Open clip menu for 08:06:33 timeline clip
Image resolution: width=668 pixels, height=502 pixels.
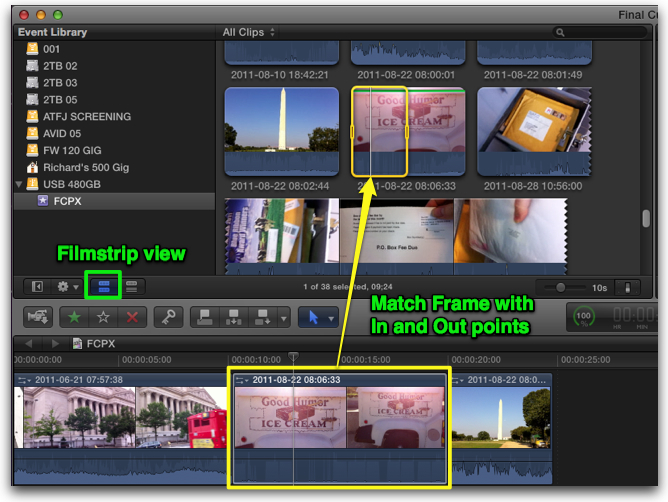(242, 380)
